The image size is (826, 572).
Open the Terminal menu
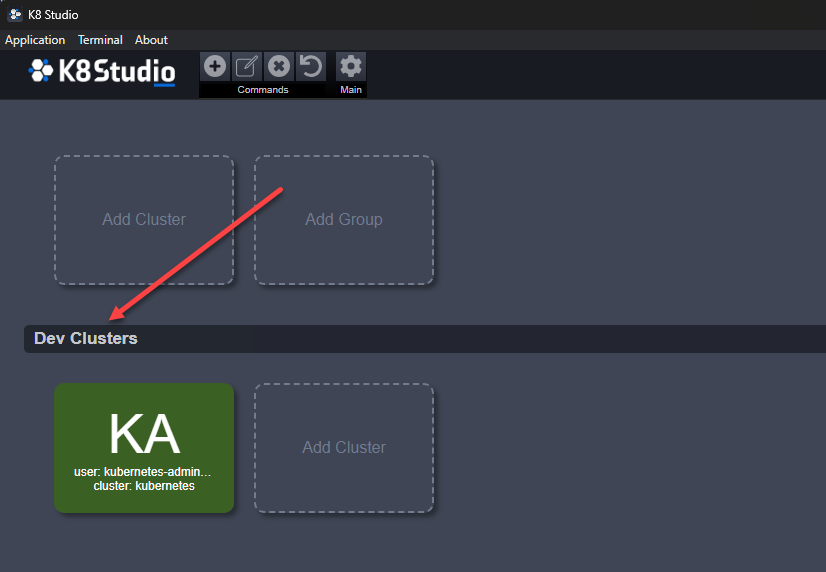[100, 40]
